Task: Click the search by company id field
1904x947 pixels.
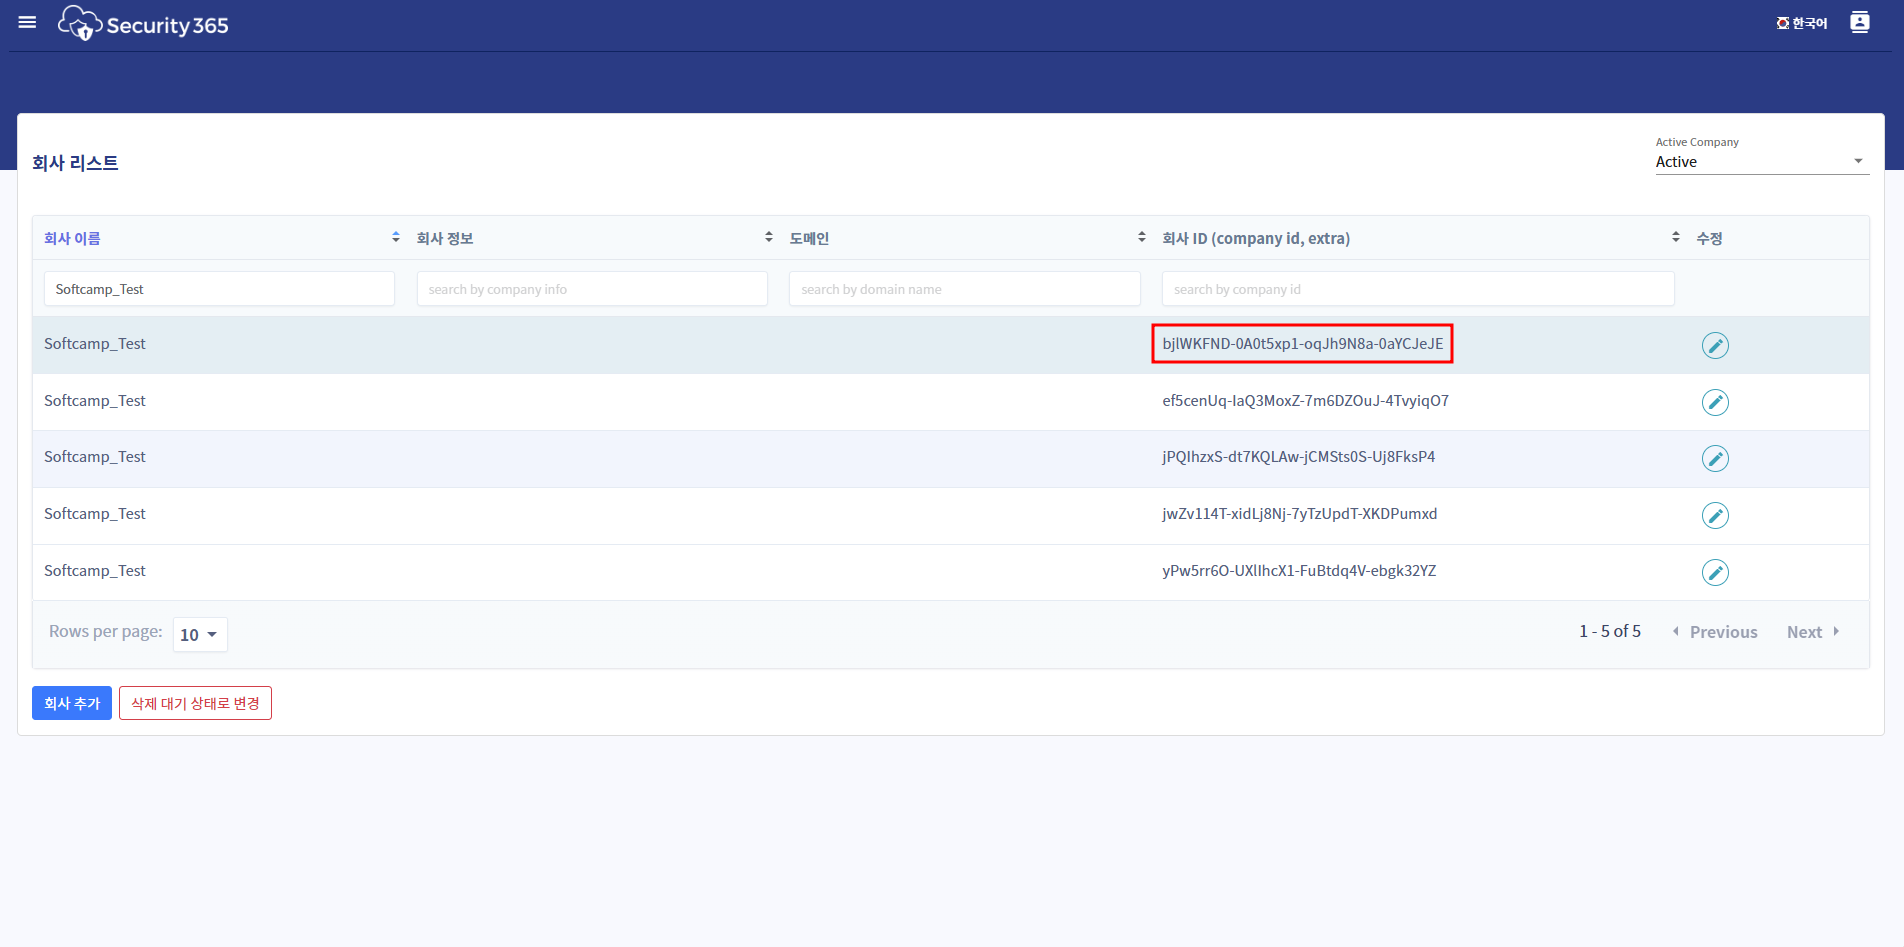Action: pyautogui.click(x=1417, y=289)
